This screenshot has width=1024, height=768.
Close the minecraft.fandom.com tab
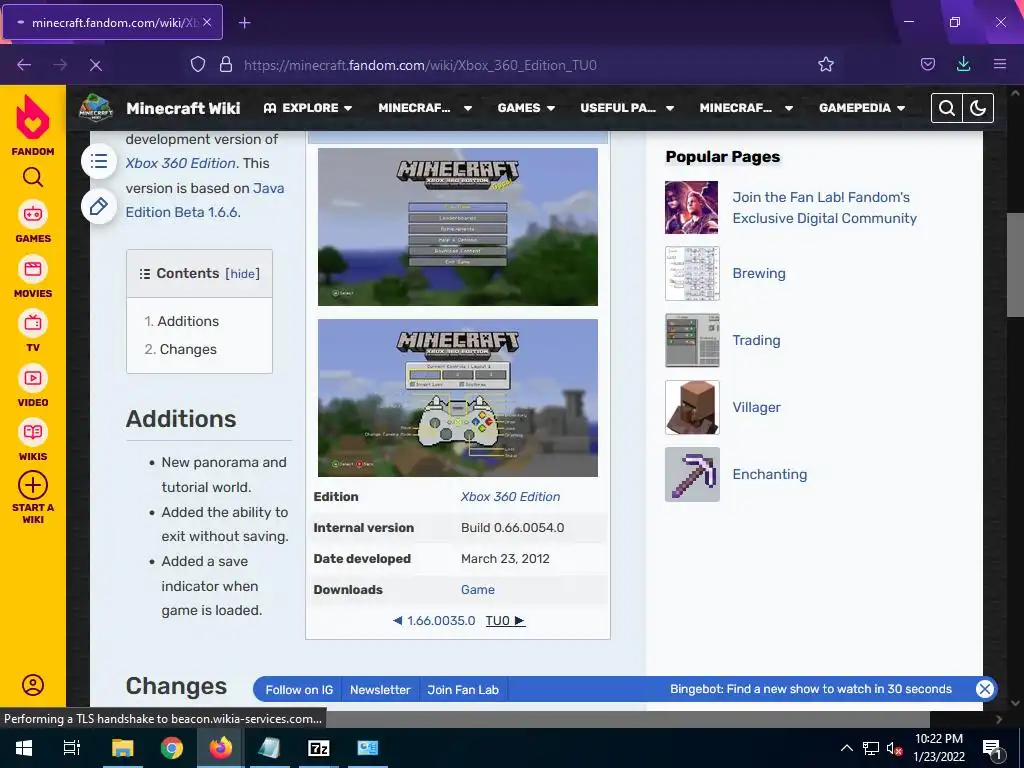pyautogui.click(x=207, y=22)
